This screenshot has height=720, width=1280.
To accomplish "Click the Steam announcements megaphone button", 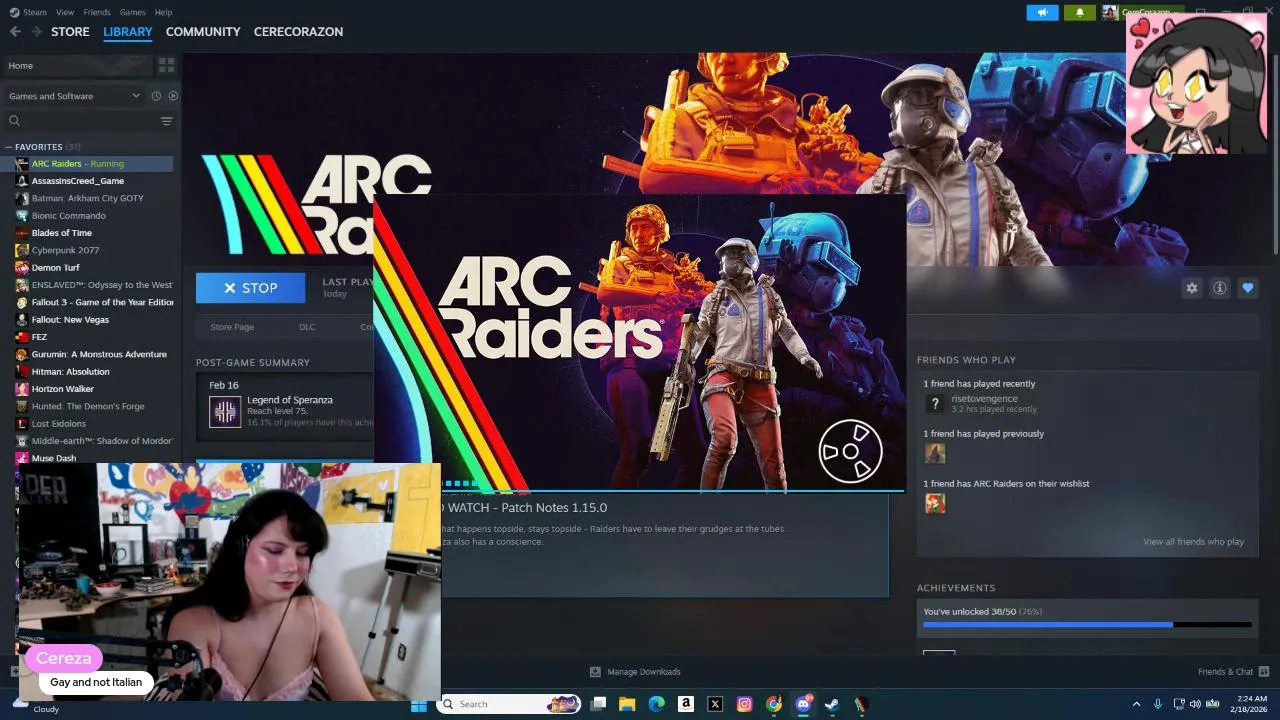I will tap(1042, 13).
